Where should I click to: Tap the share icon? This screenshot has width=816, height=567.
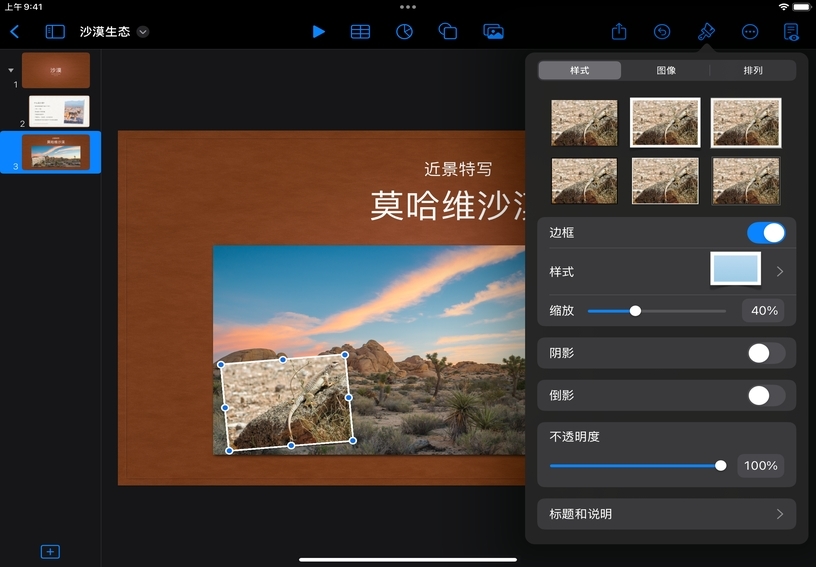619,31
